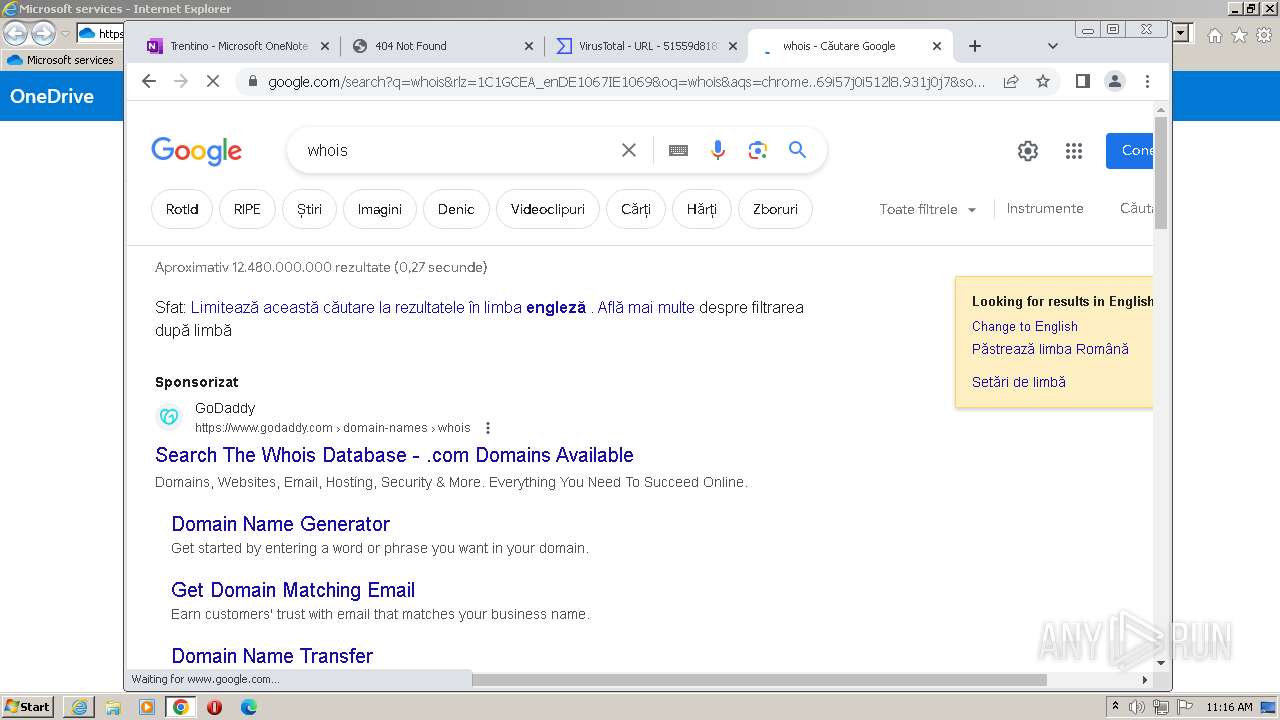Open Internet Explorer home icon
The width and height of the screenshot is (1280, 720).
click(x=1214, y=35)
